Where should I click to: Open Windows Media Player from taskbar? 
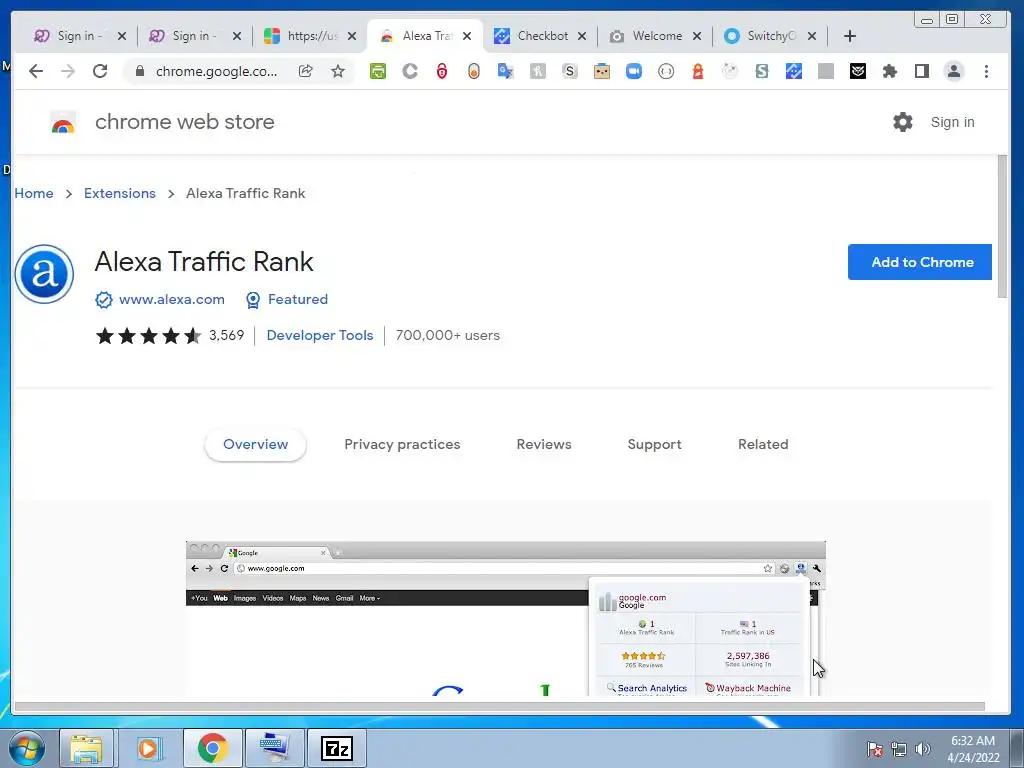pos(148,748)
